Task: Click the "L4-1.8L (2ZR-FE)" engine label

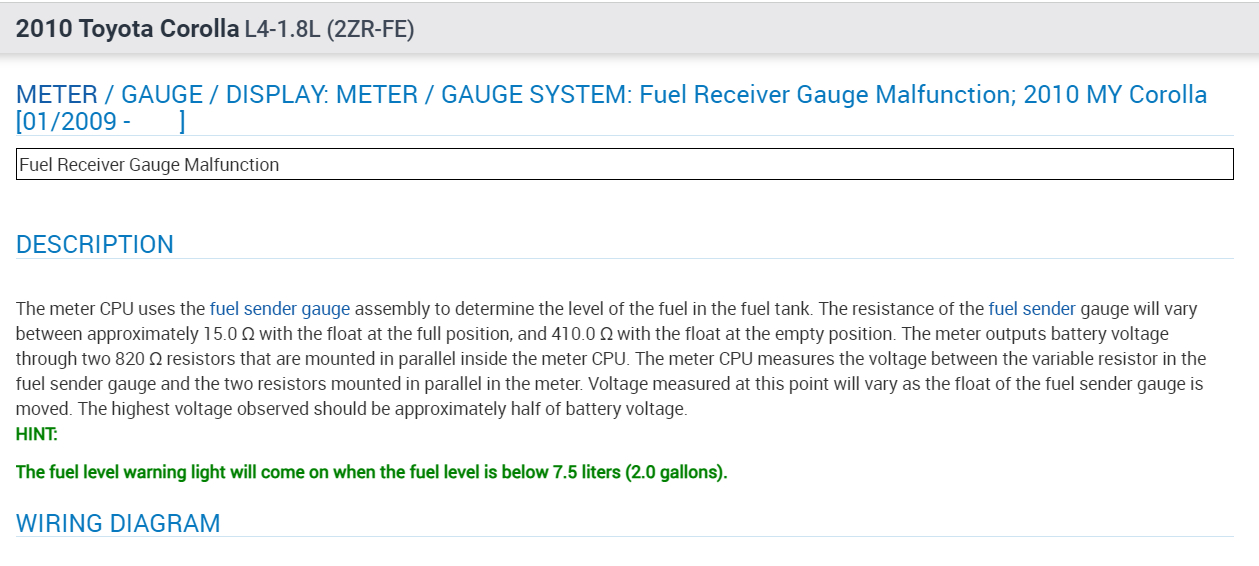Action: pos(329,29)
